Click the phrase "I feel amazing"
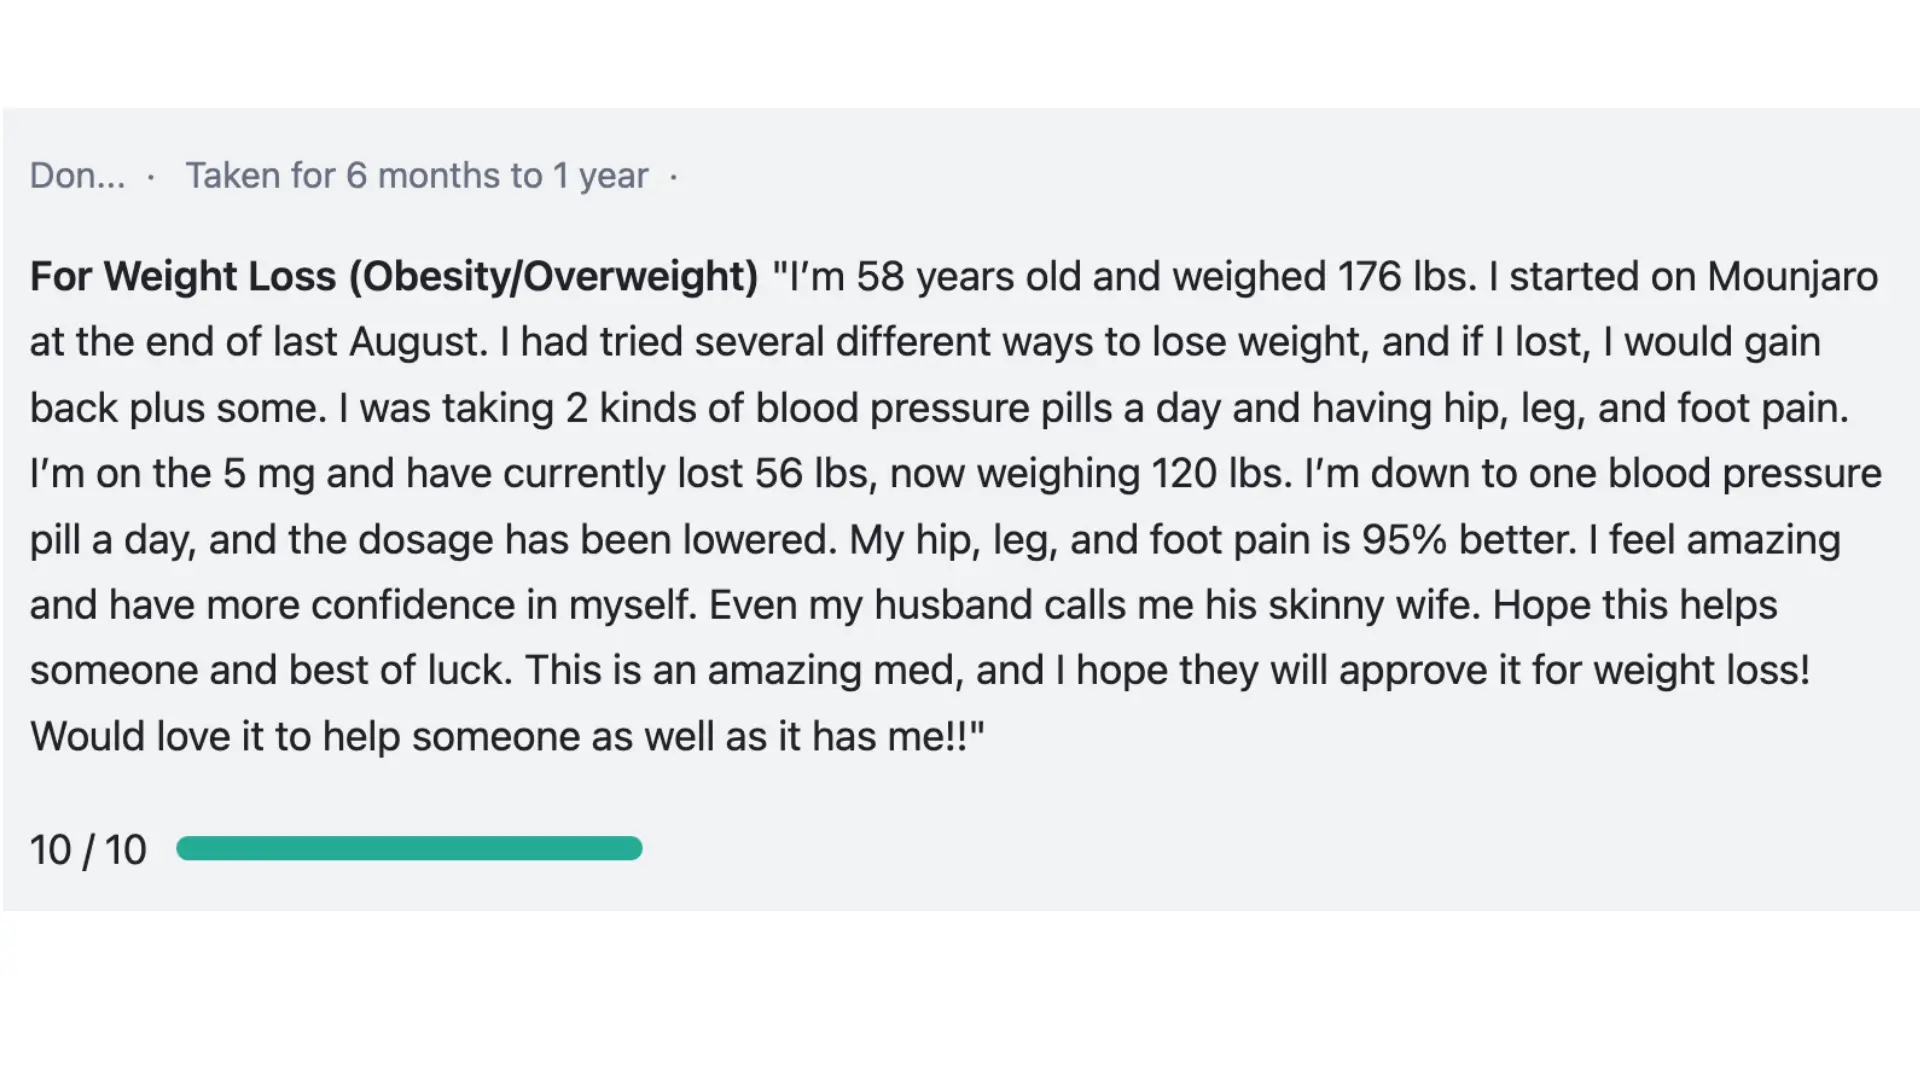Viewport: 1920px width, 1080px height. (1715, 540)
